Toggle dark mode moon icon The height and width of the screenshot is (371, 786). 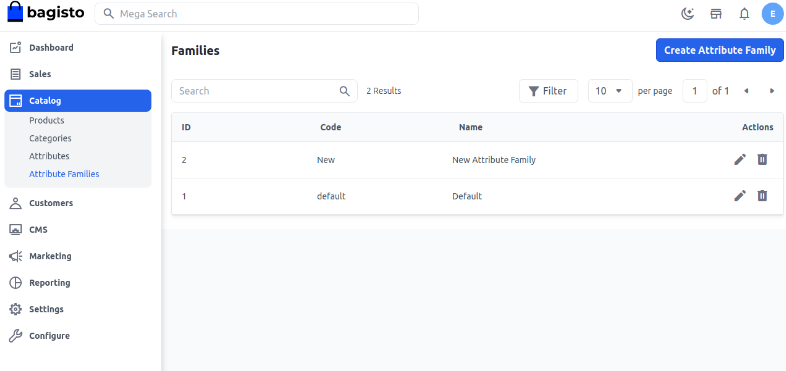(687, 14)
